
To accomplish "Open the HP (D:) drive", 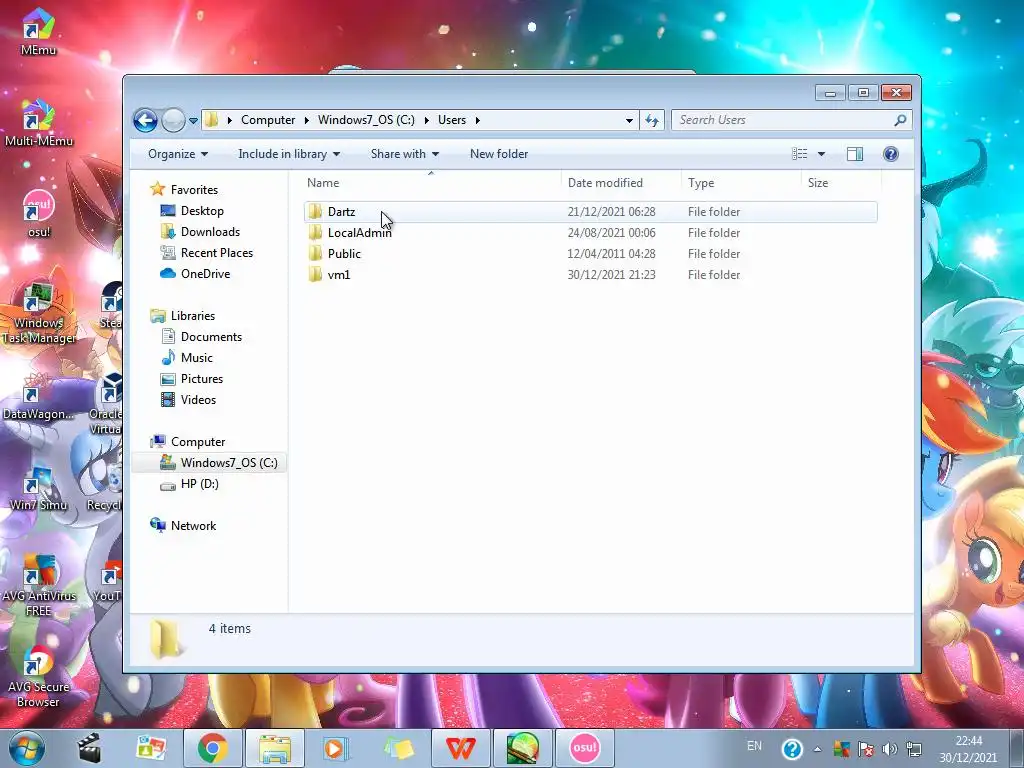I will tap(199, 484).
